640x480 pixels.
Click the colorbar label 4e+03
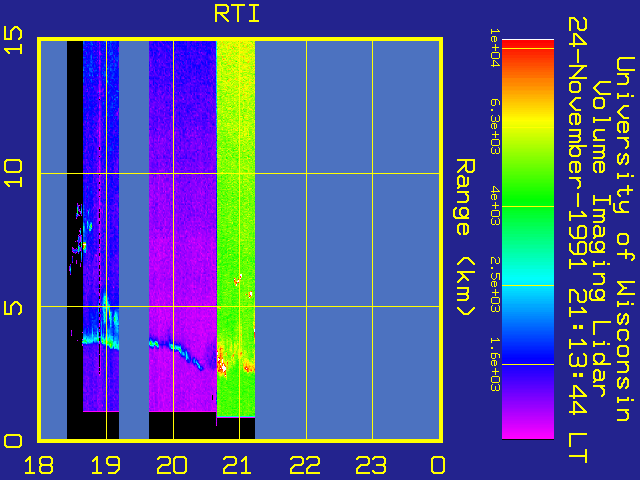coord(494,206)
